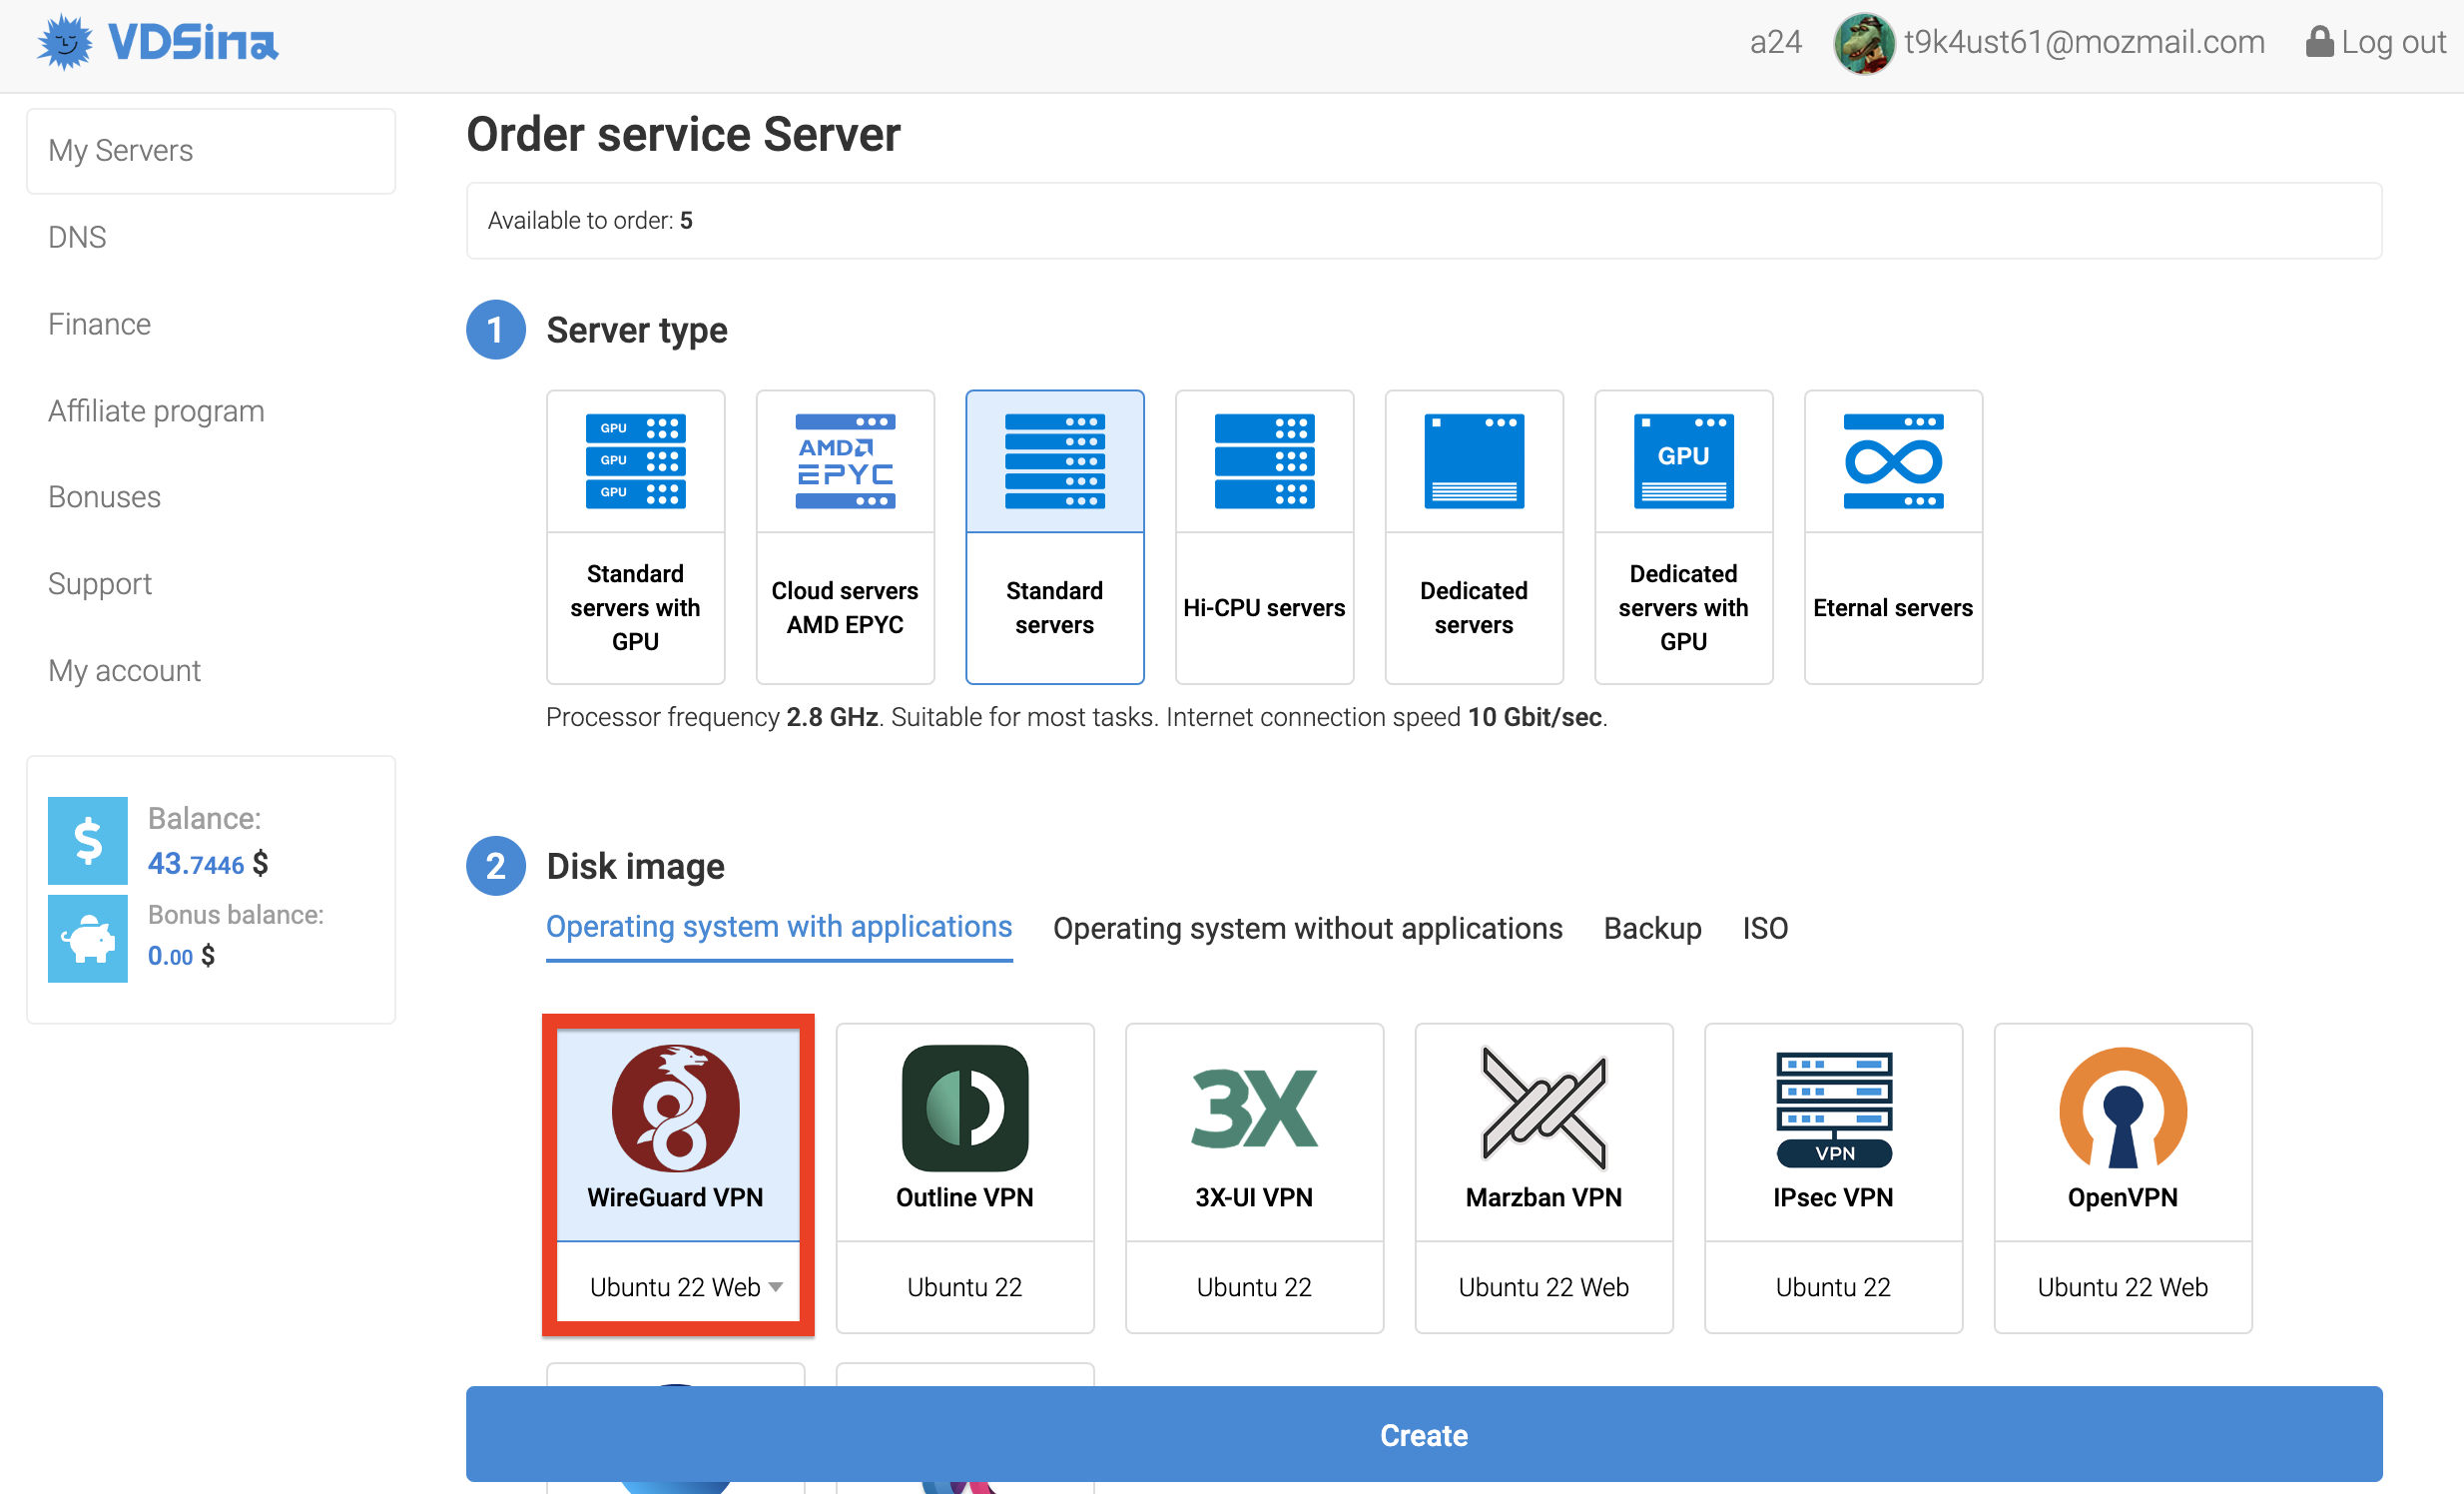The width and height of the screenshot is (2464, 1494).
Task: Click the Ubuntu 22 label under 3X-UI VPN
Action: pyautogui.click(x=1254, y=1287)
